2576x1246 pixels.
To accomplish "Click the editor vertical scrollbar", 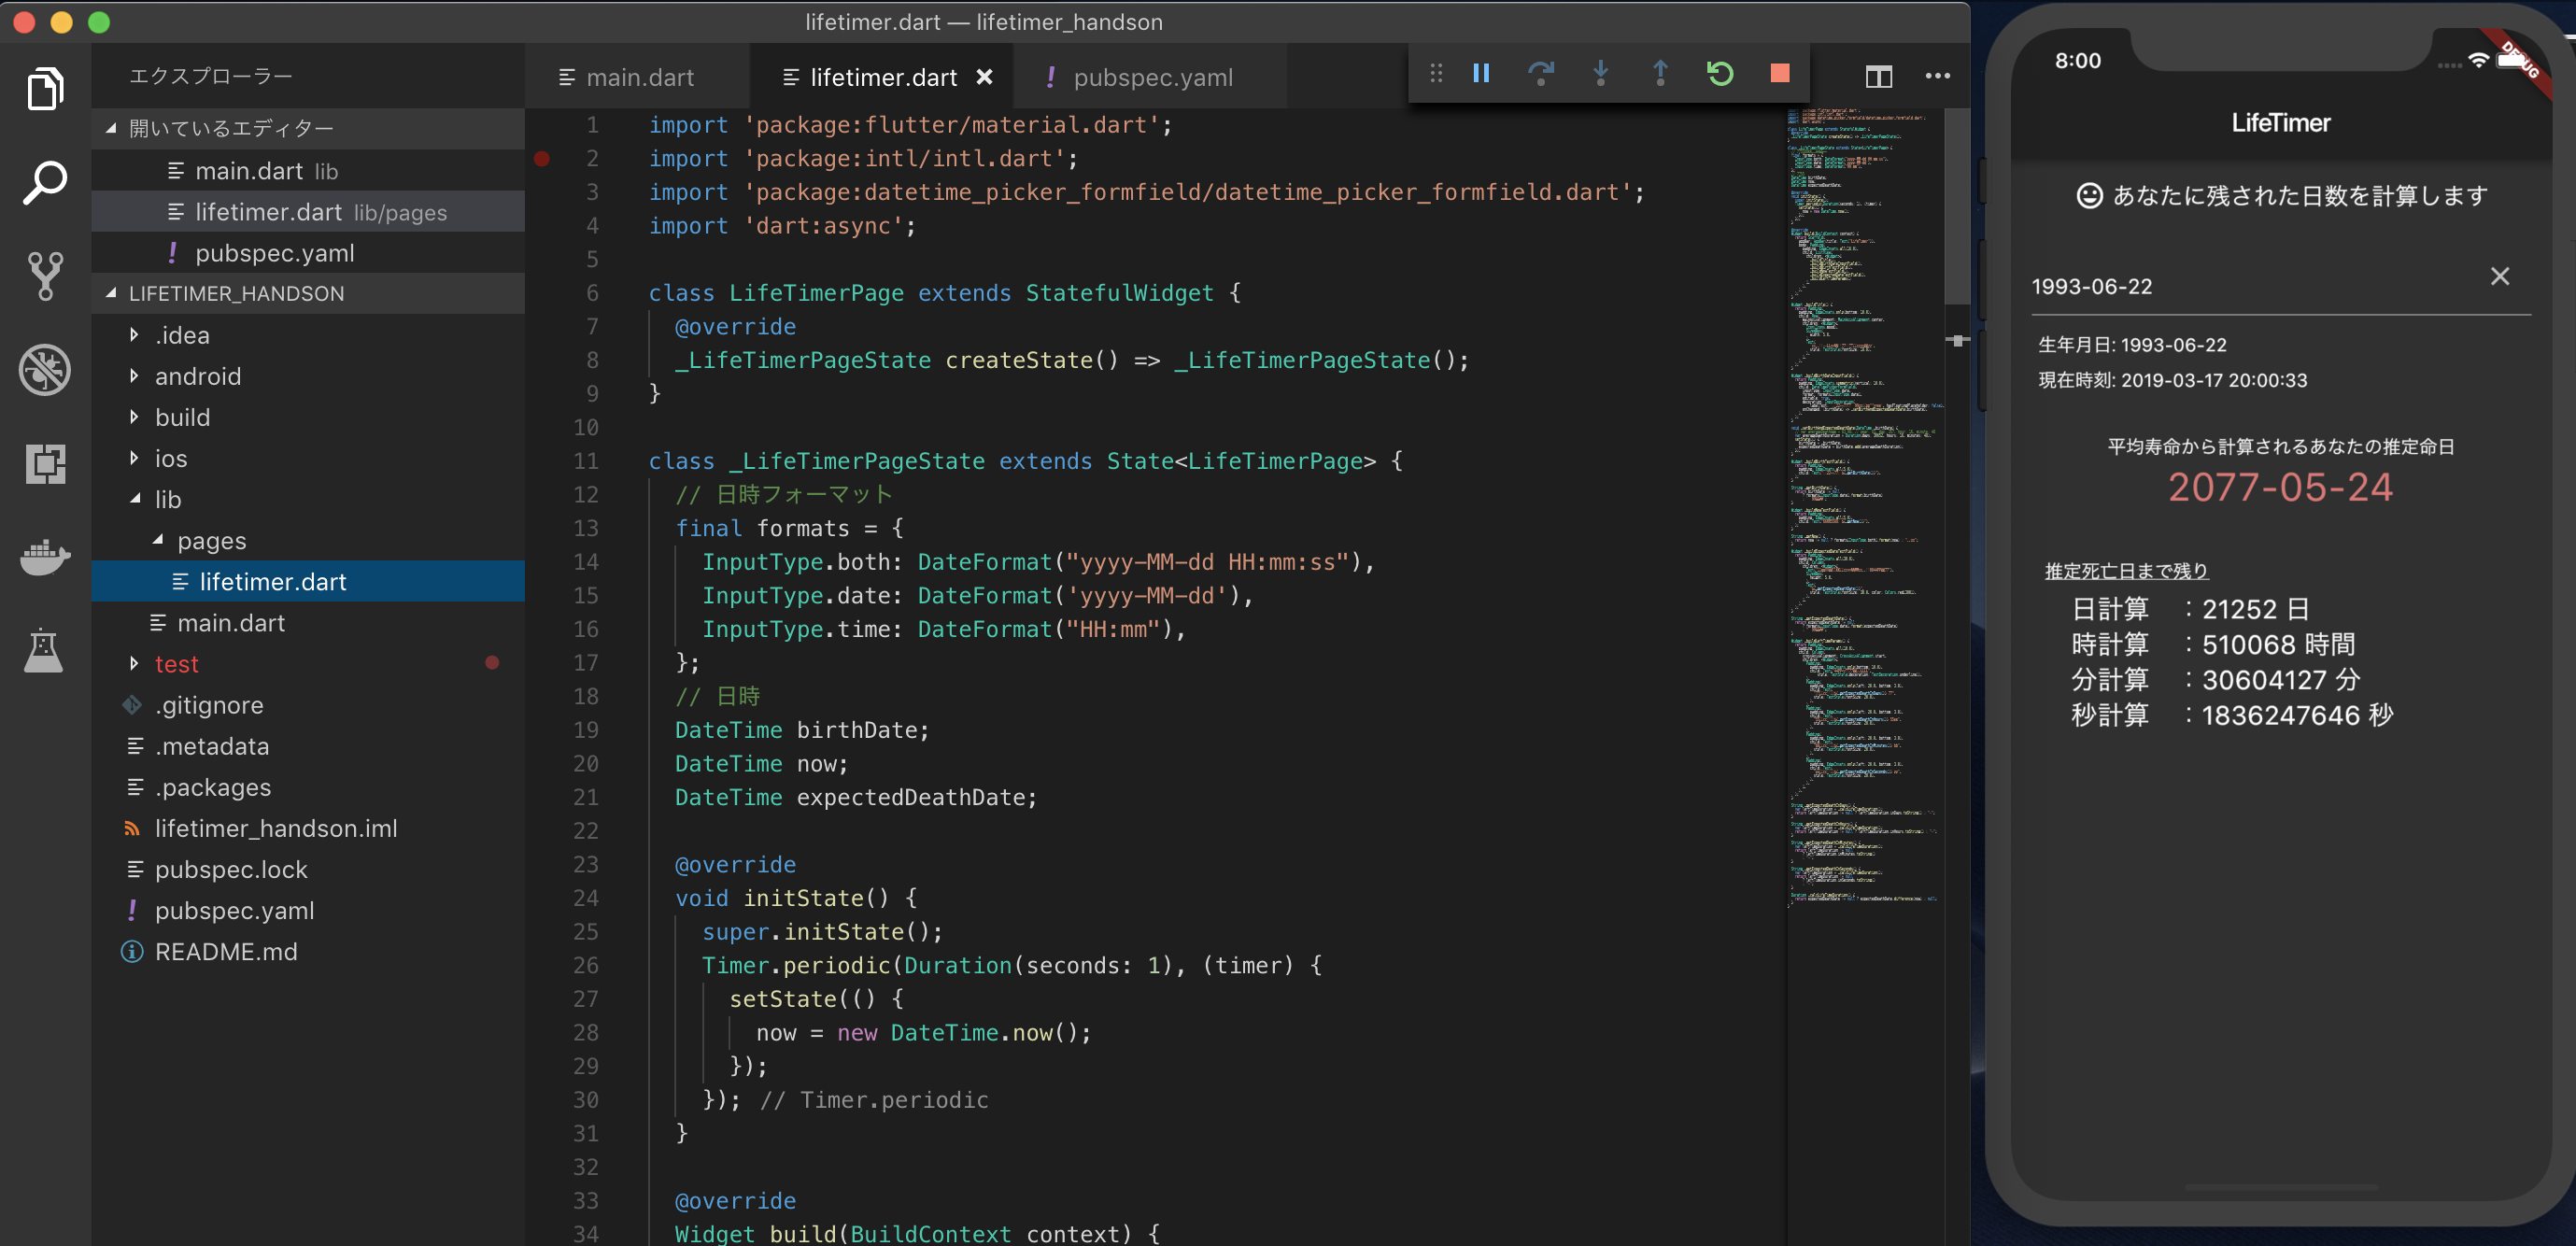I will 1957,206.
